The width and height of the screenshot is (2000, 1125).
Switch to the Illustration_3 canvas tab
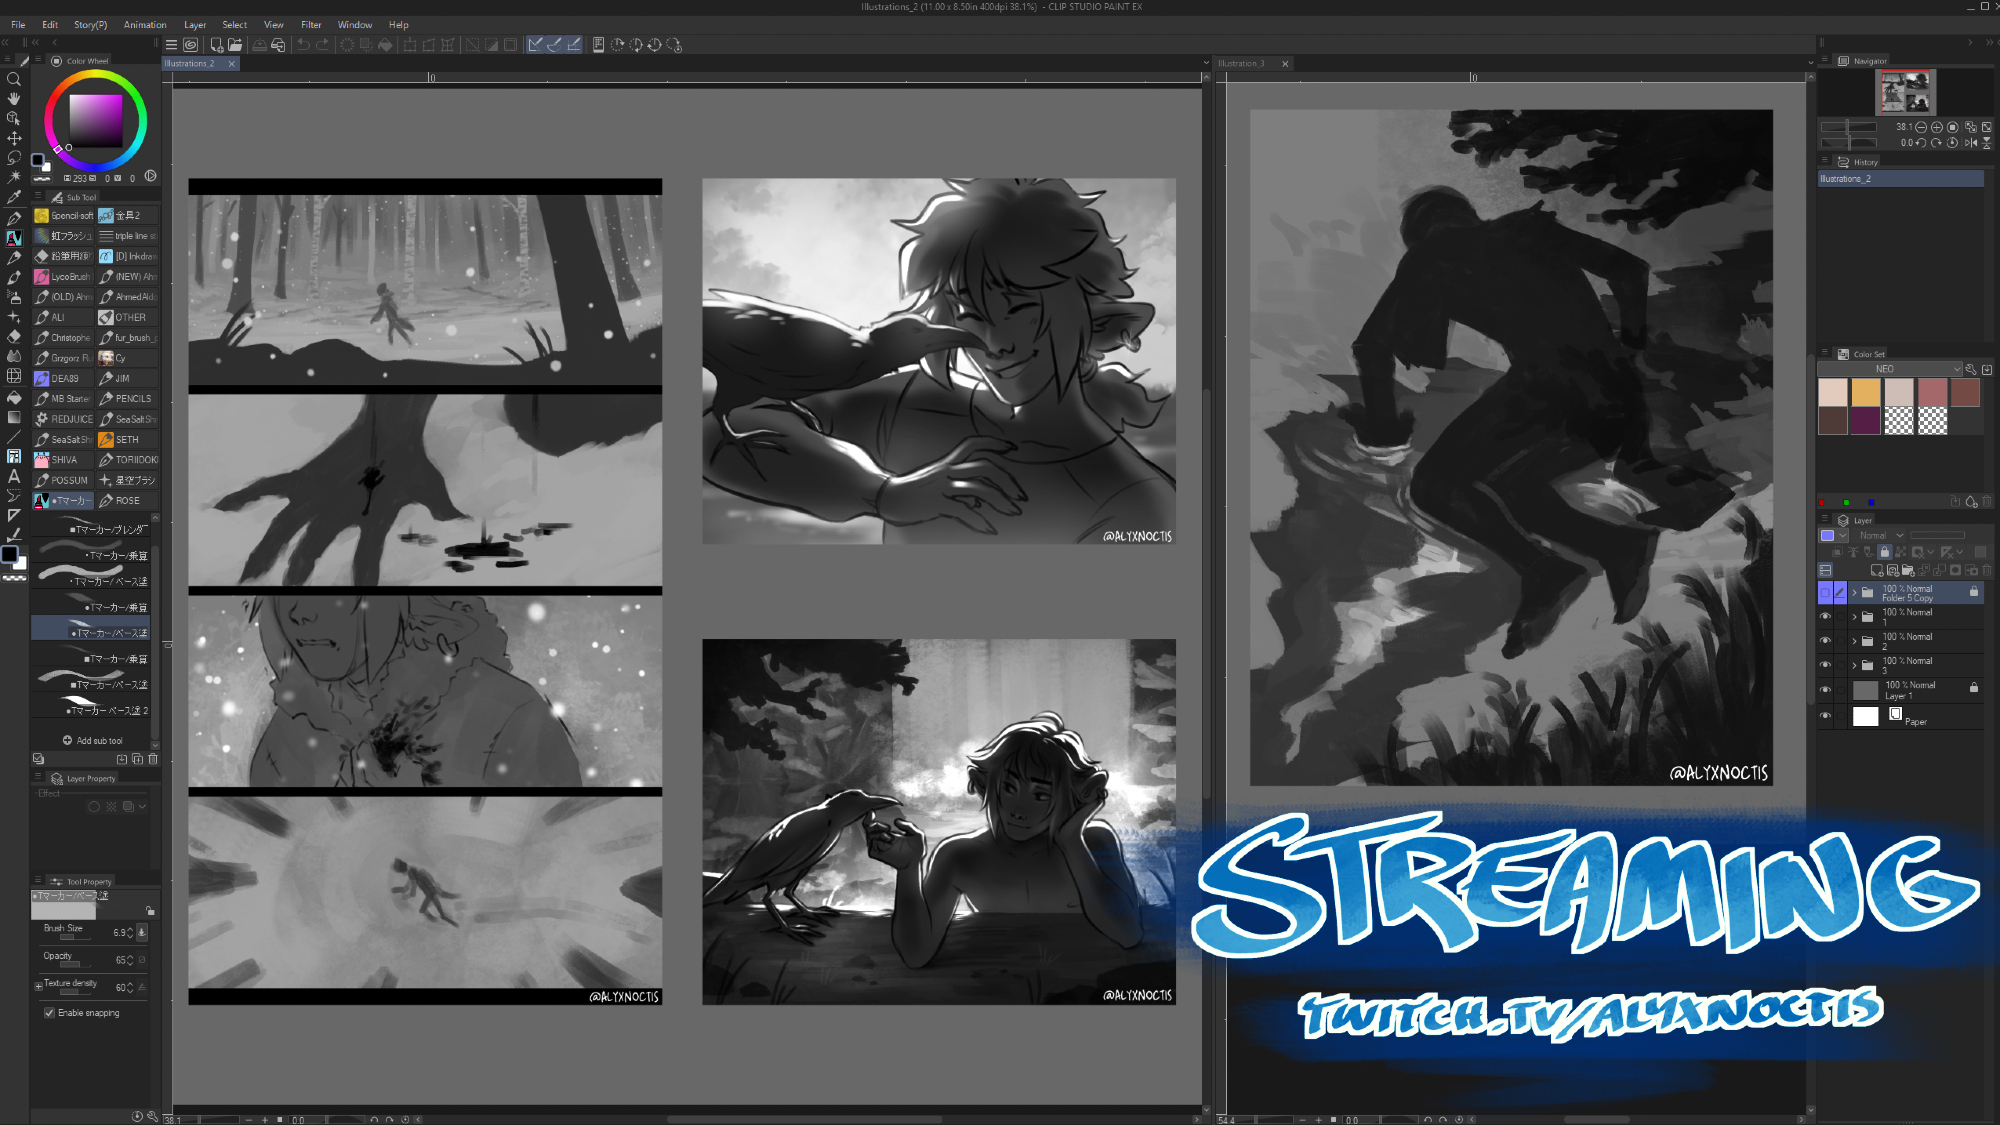[1241, 64]
